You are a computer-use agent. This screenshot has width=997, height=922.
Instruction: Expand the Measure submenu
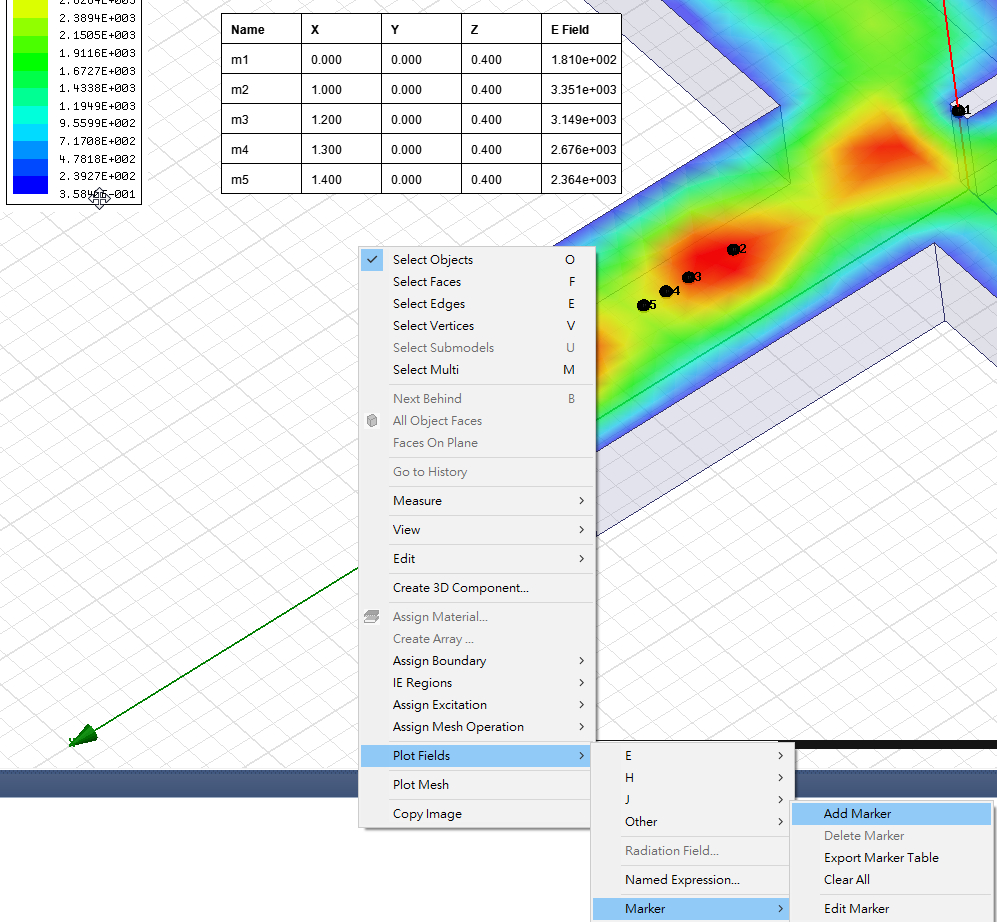click(477, 501)
